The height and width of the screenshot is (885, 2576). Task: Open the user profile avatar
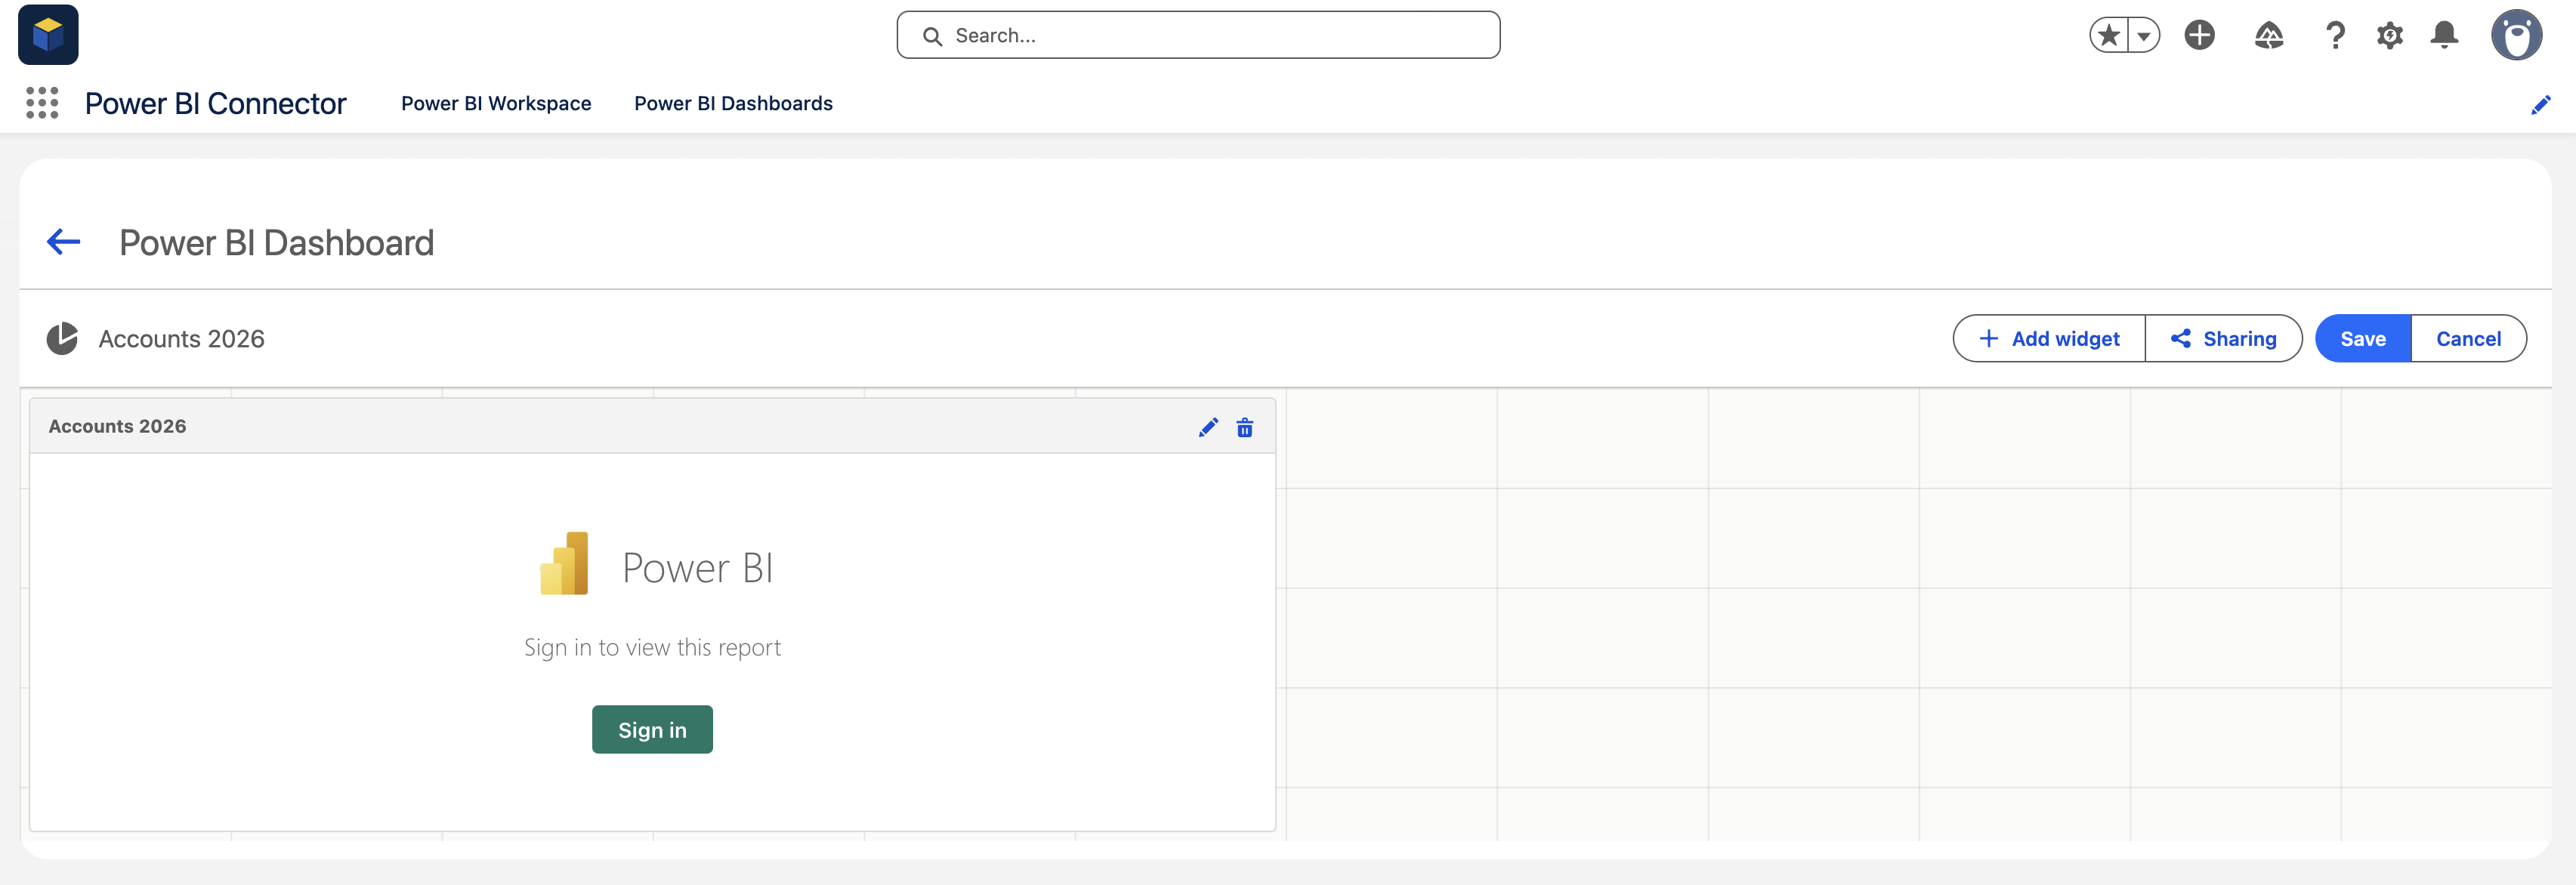(2516, 36)
